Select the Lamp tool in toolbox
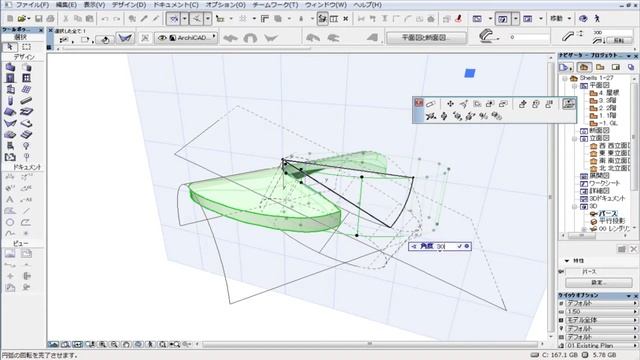The image size is (640, 360). pyautogui.click(x=26, y=146)
